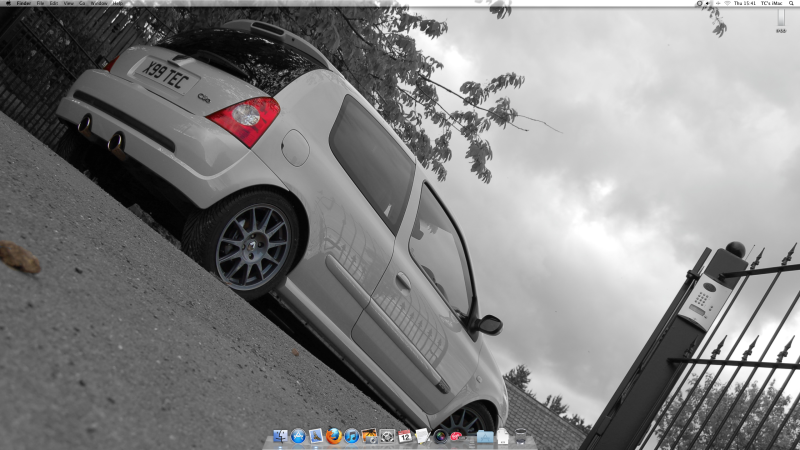The width and height of the screenshot is (800, 450).
Task: Open Spotlight search magnifier
Action: tap(791, 3)
